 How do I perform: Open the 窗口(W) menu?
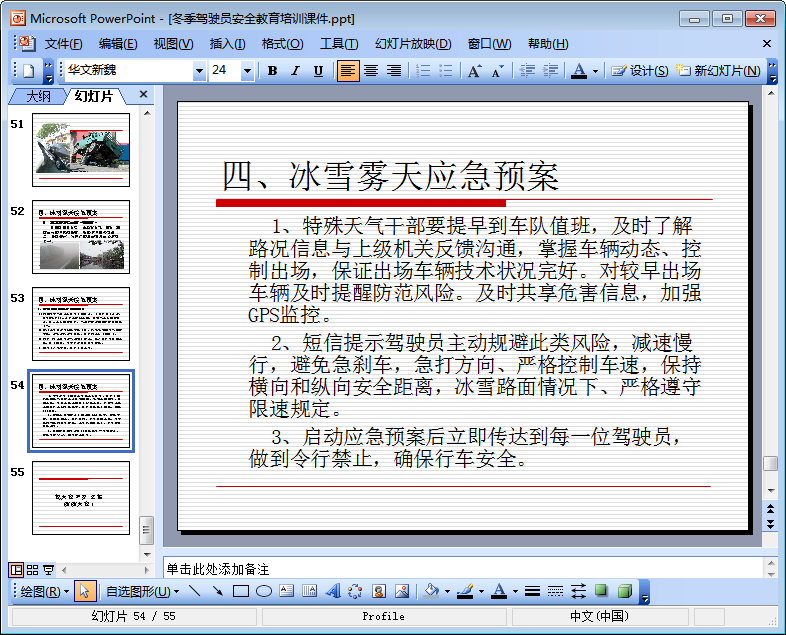[x=489, y=44]
